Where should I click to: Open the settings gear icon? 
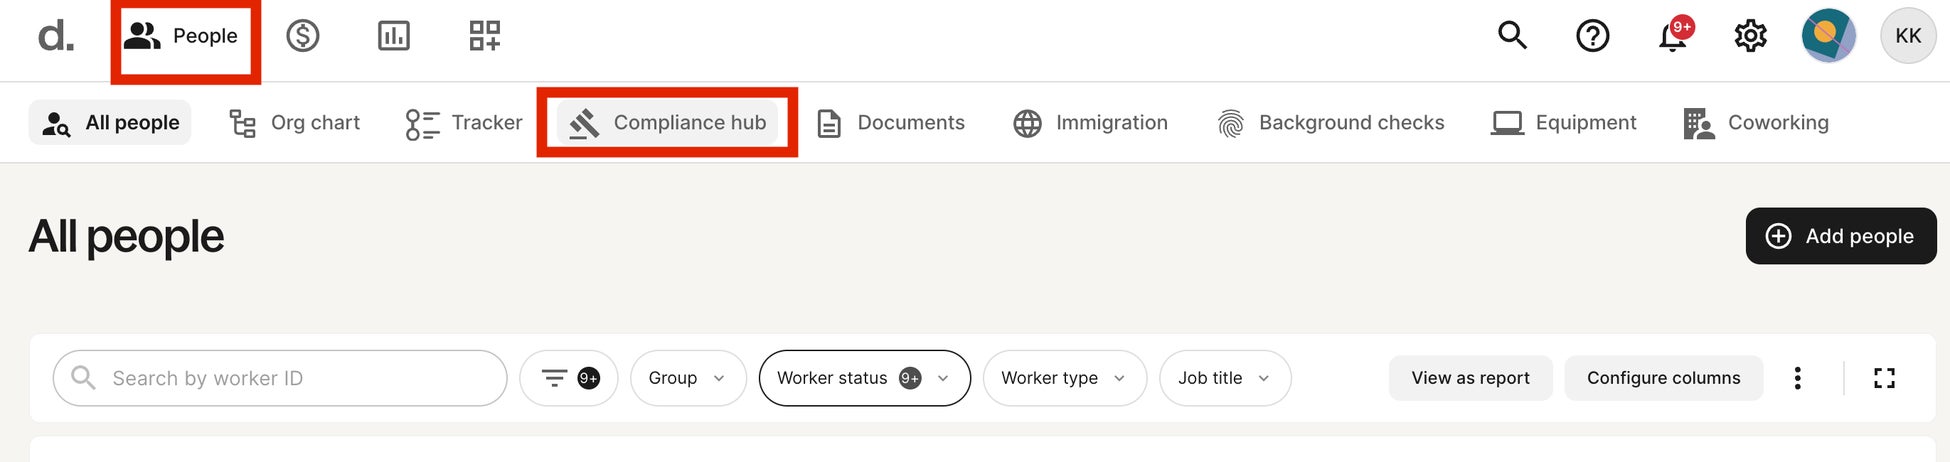(x=1750, y=36)
